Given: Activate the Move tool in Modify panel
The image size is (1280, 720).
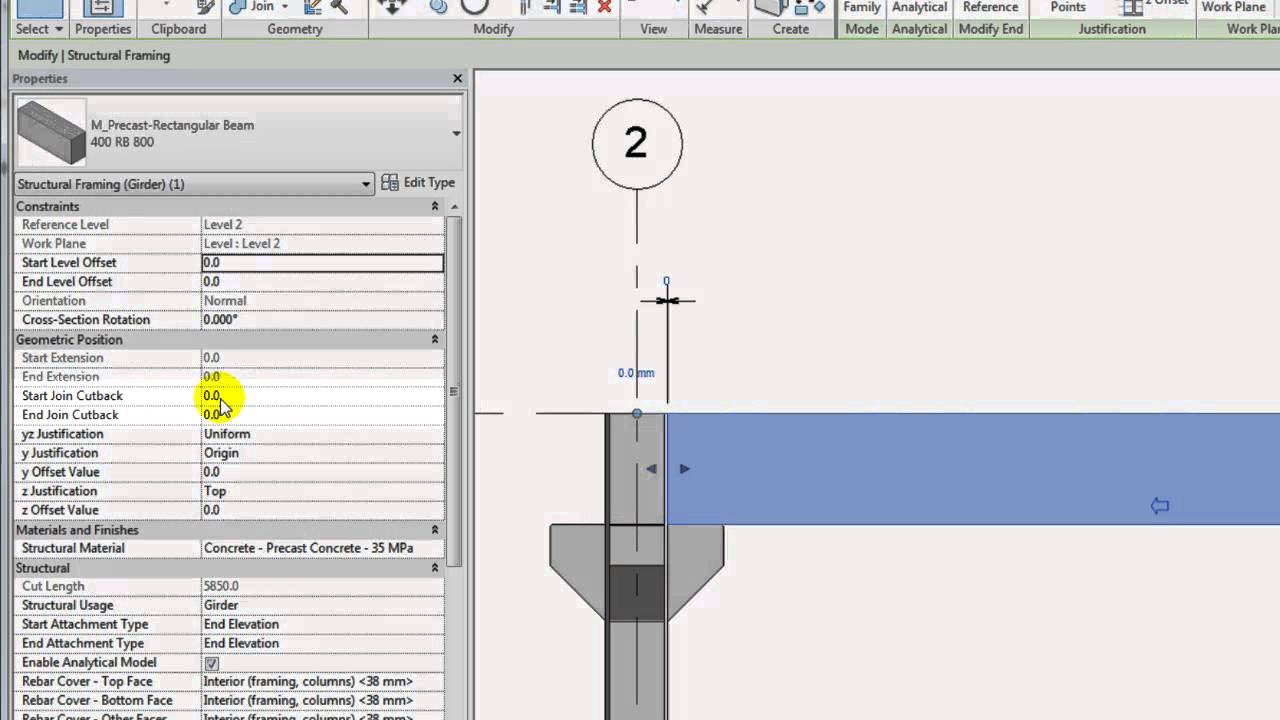Looking at the screenshot, I should point(393,7).
